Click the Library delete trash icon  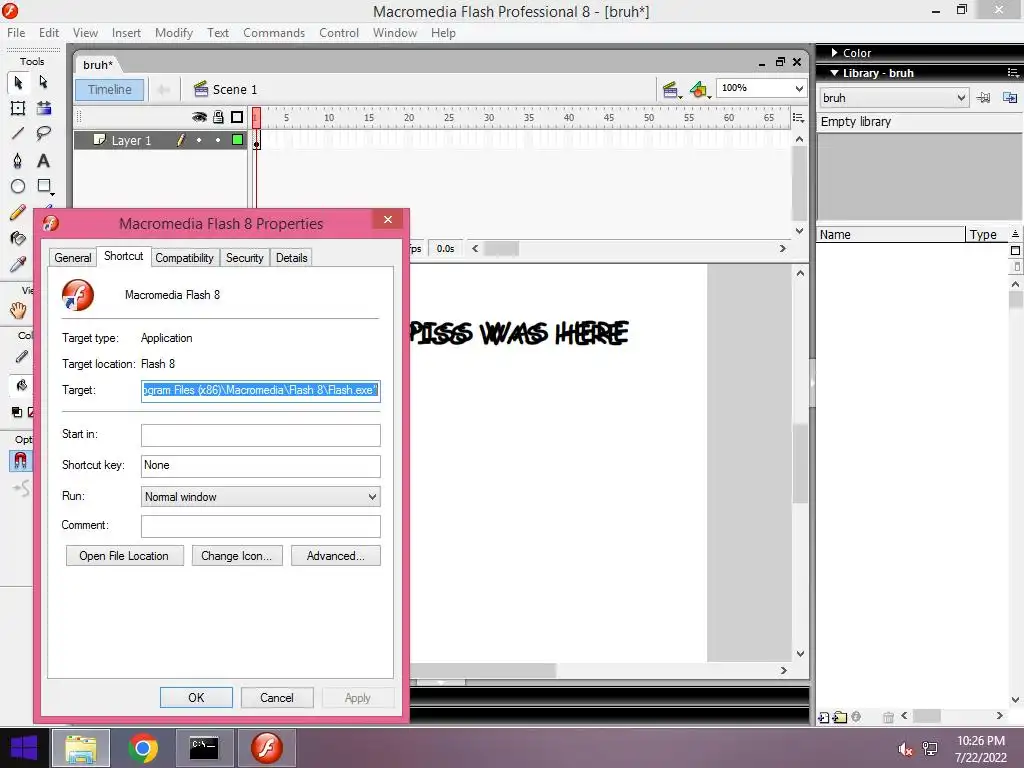(888, 717)
